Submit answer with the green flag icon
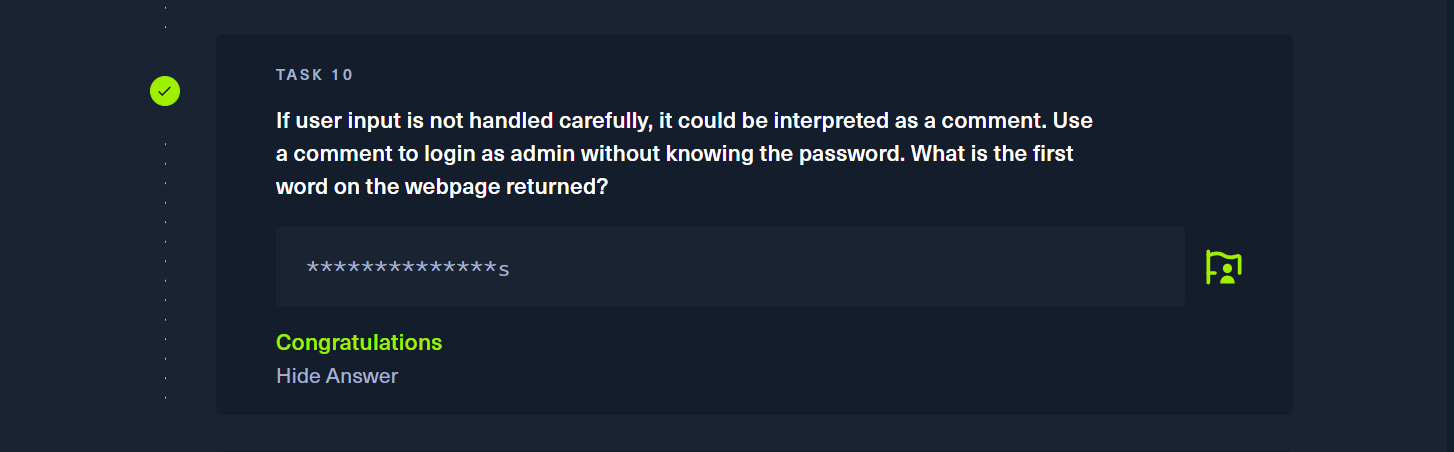 coord(1224,267)
